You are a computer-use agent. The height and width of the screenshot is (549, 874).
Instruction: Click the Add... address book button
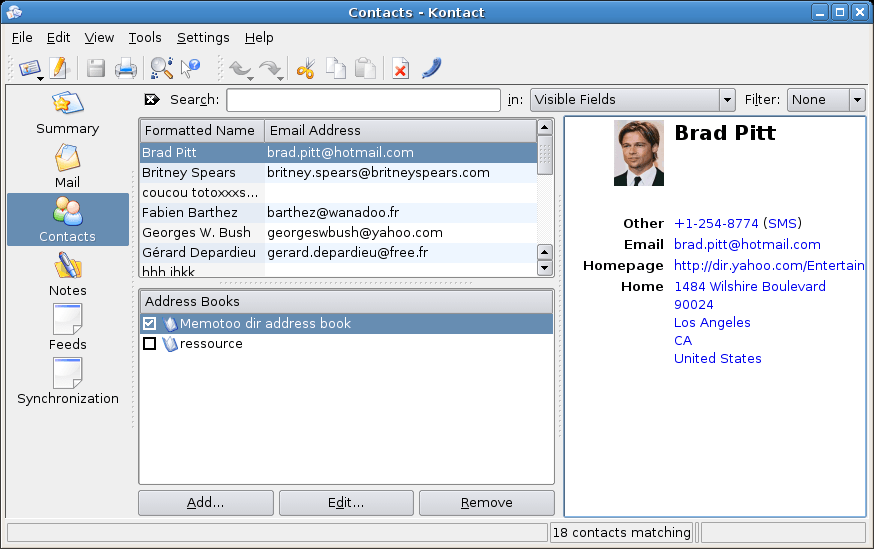pos(206,503)
